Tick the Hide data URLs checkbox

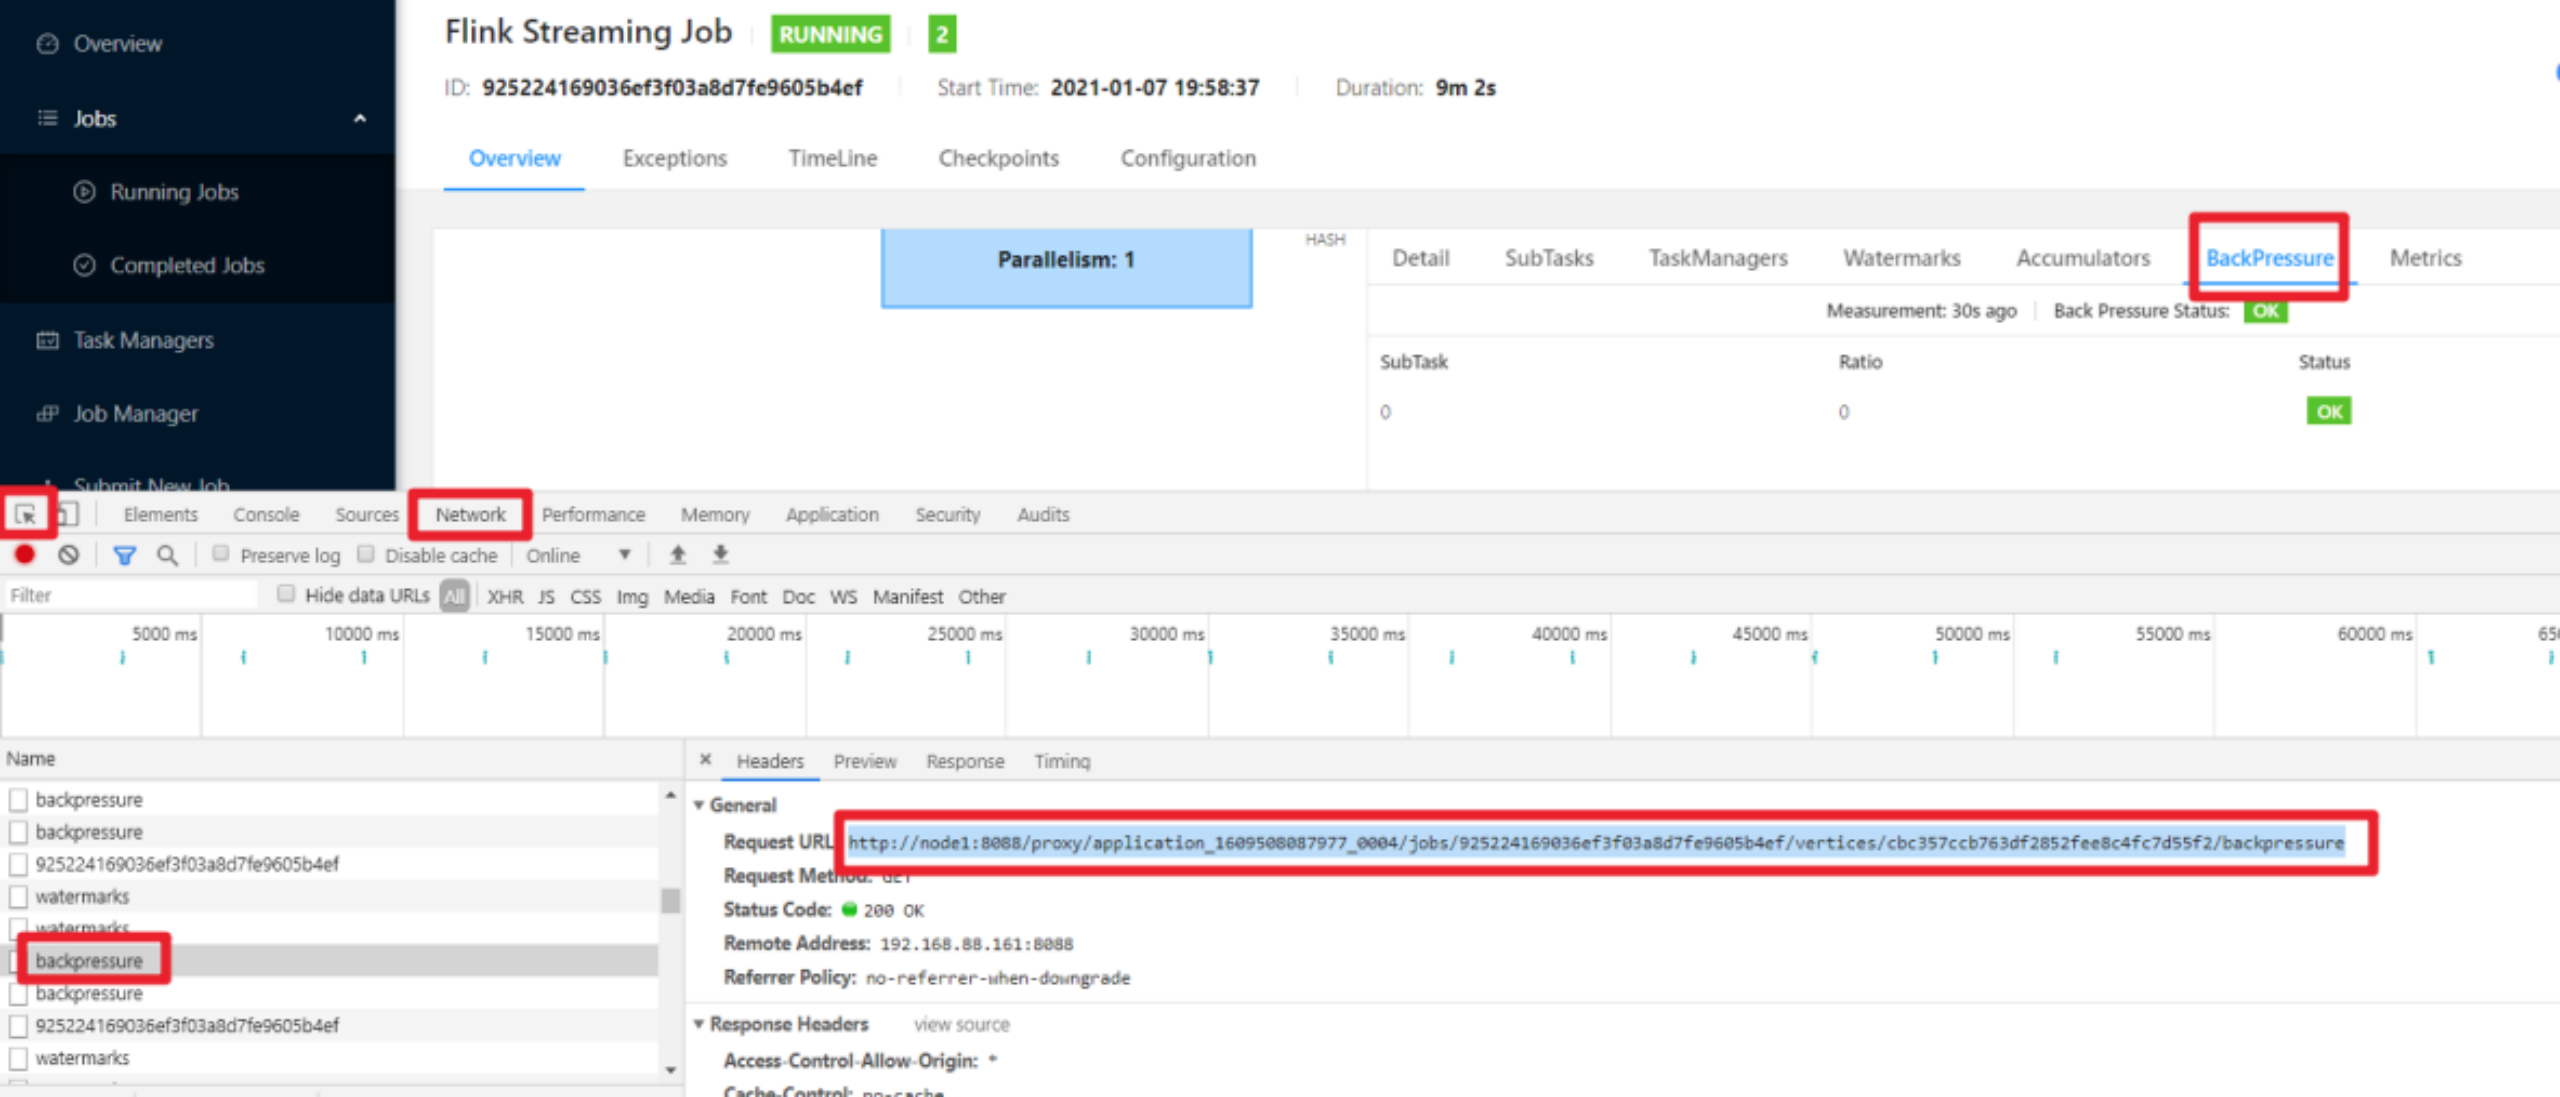click(286, 594)
